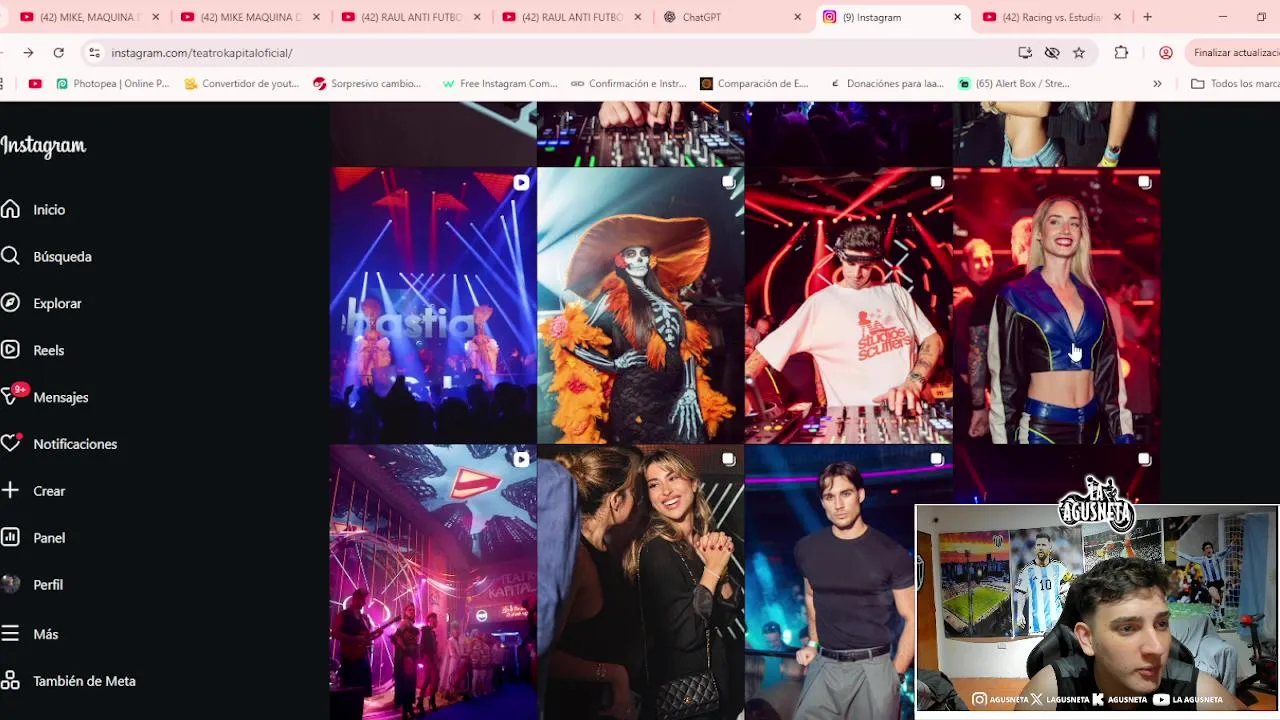The height and width of the screenshot is (720, 1280).
Task: Open stage lights reel post thumbnail
Action: click(432, 305)
